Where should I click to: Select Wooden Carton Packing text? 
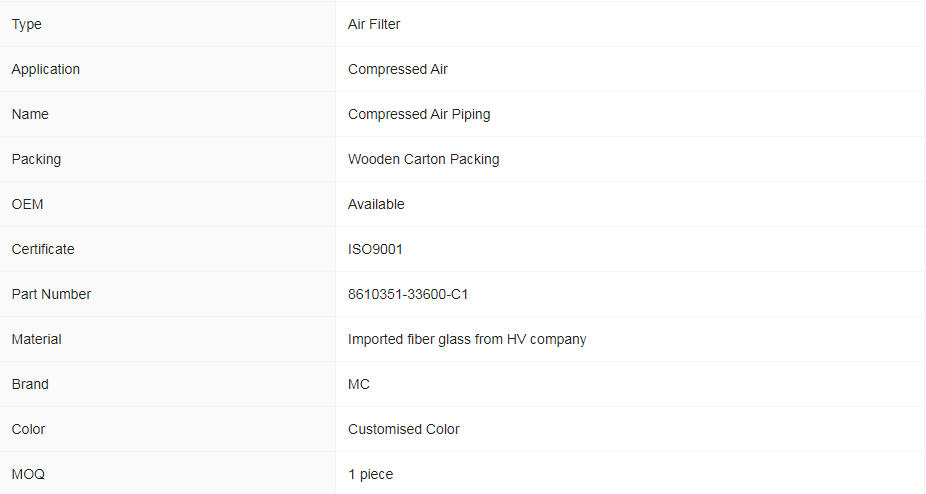[x=423, y=159]
